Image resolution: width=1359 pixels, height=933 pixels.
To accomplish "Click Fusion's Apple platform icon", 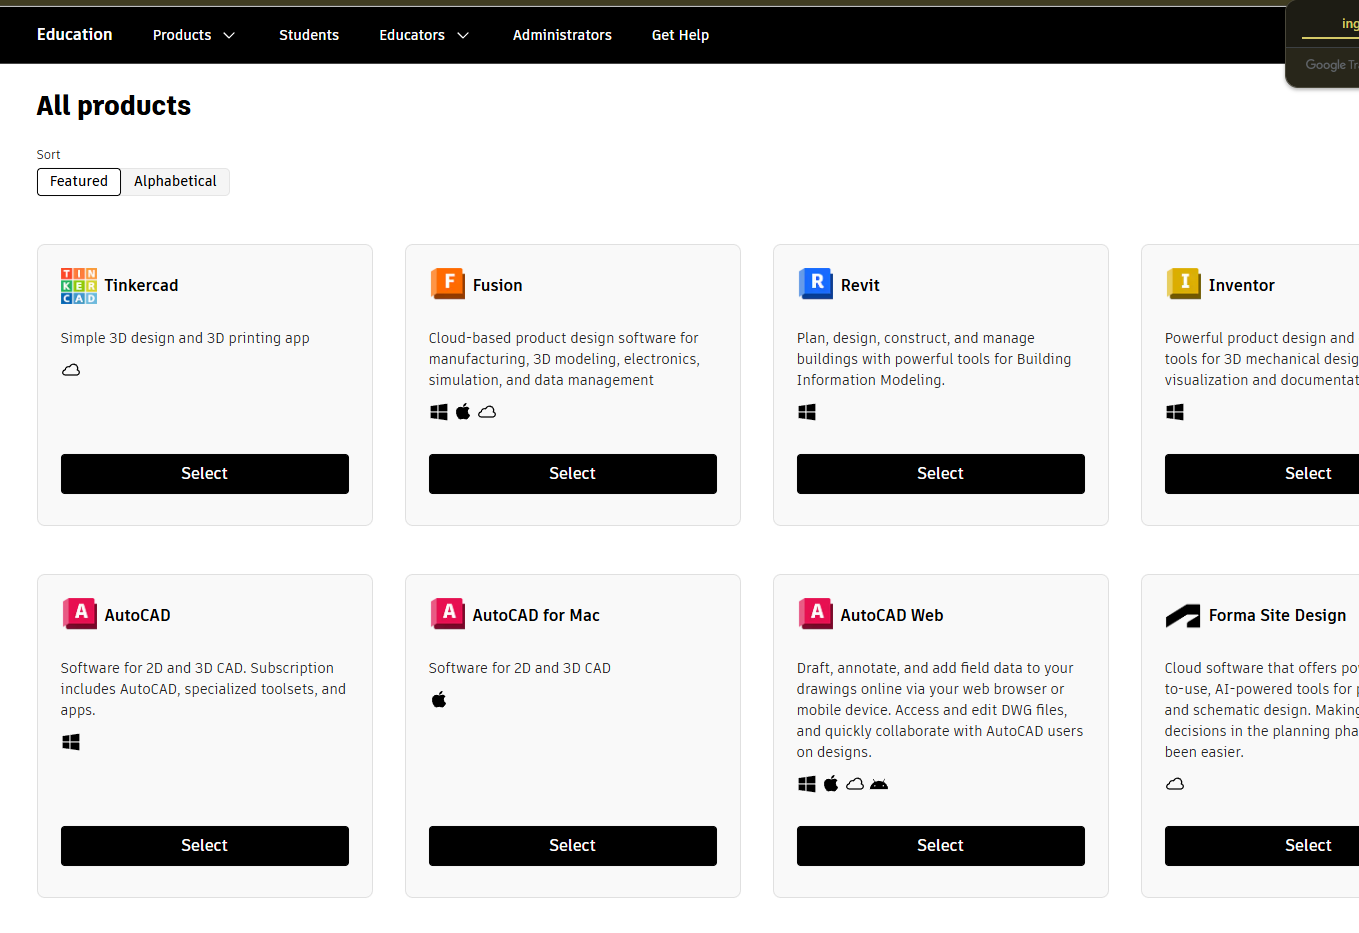I will point(463,411).
